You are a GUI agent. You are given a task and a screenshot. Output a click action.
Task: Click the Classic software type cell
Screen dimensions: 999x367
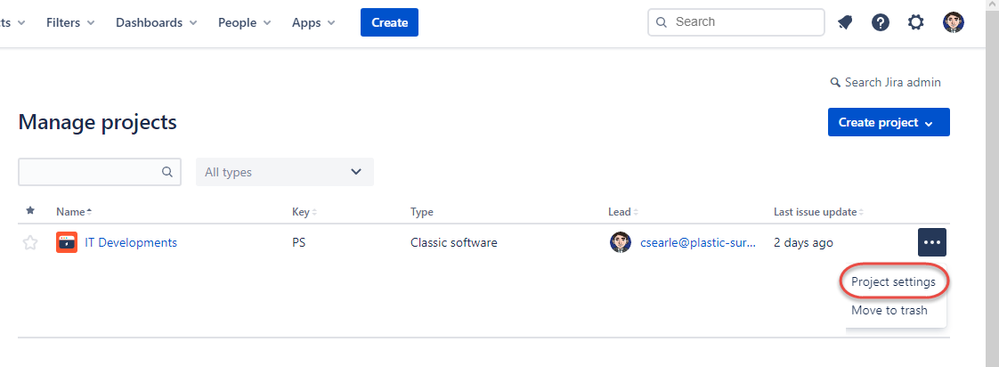454,243
